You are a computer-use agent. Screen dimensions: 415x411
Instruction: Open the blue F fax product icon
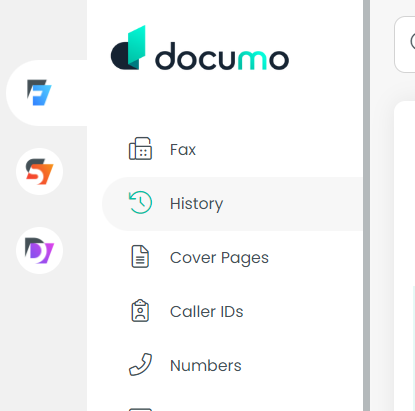39,93
